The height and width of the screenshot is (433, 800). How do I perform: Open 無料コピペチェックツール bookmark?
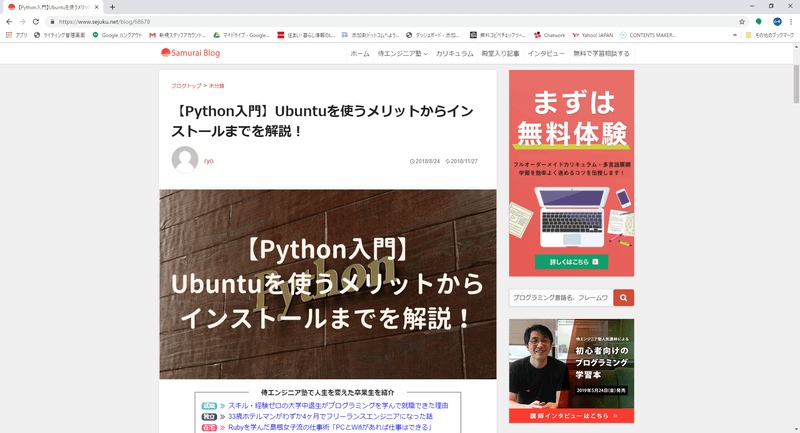click(x=497, y=35)
